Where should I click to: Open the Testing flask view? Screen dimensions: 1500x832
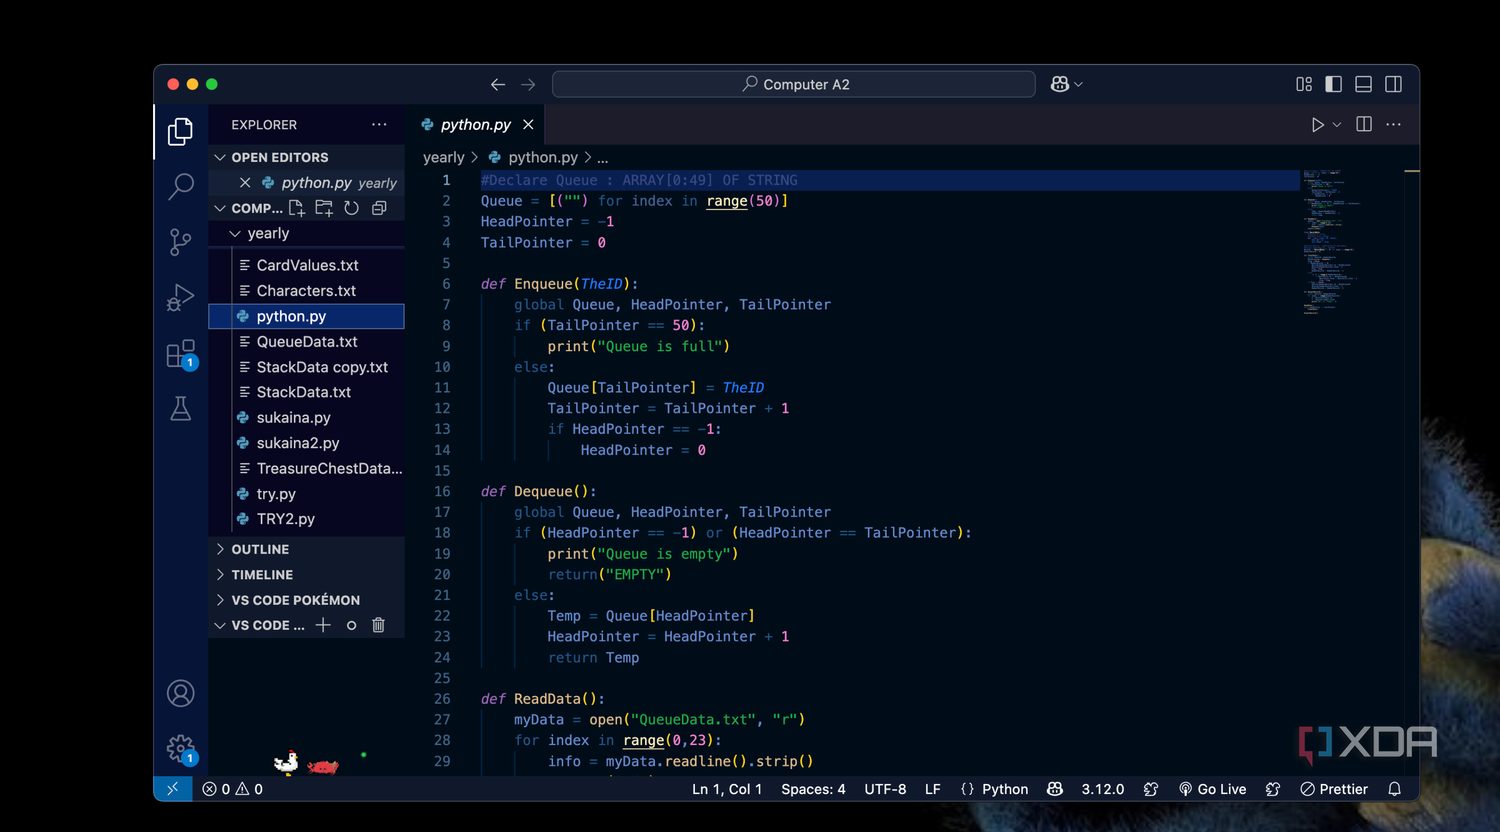tap(181, 409)
